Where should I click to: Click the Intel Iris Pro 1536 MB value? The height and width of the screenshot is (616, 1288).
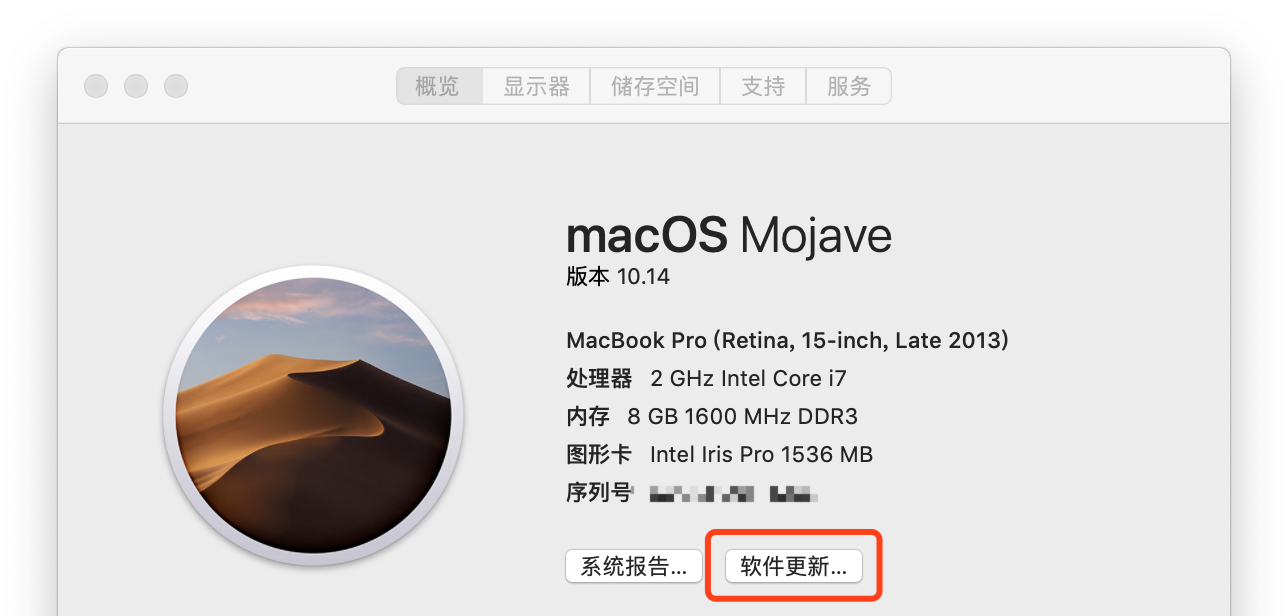761,455
